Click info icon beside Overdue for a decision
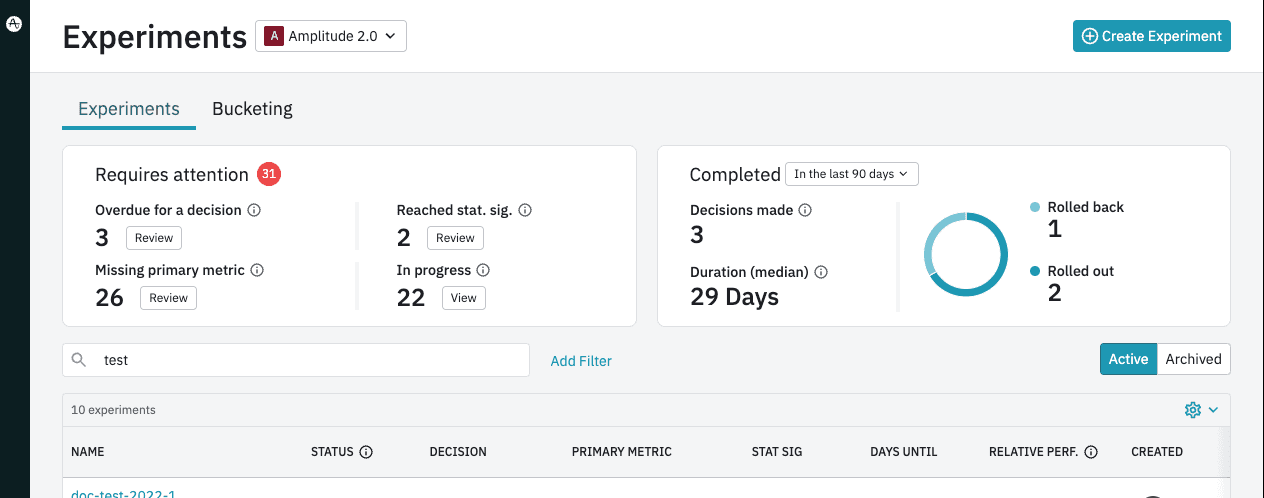 pyautogui.click(x=254, y=211)
